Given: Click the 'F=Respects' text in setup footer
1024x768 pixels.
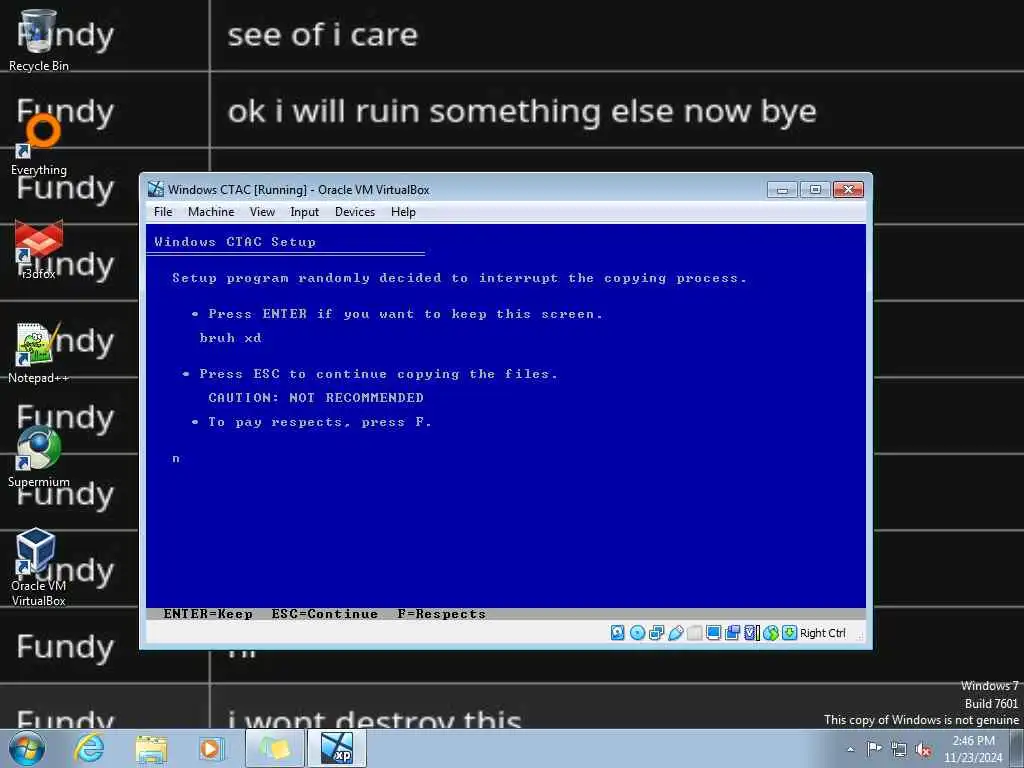Looking at the screenshot, I should click(441, 614).
